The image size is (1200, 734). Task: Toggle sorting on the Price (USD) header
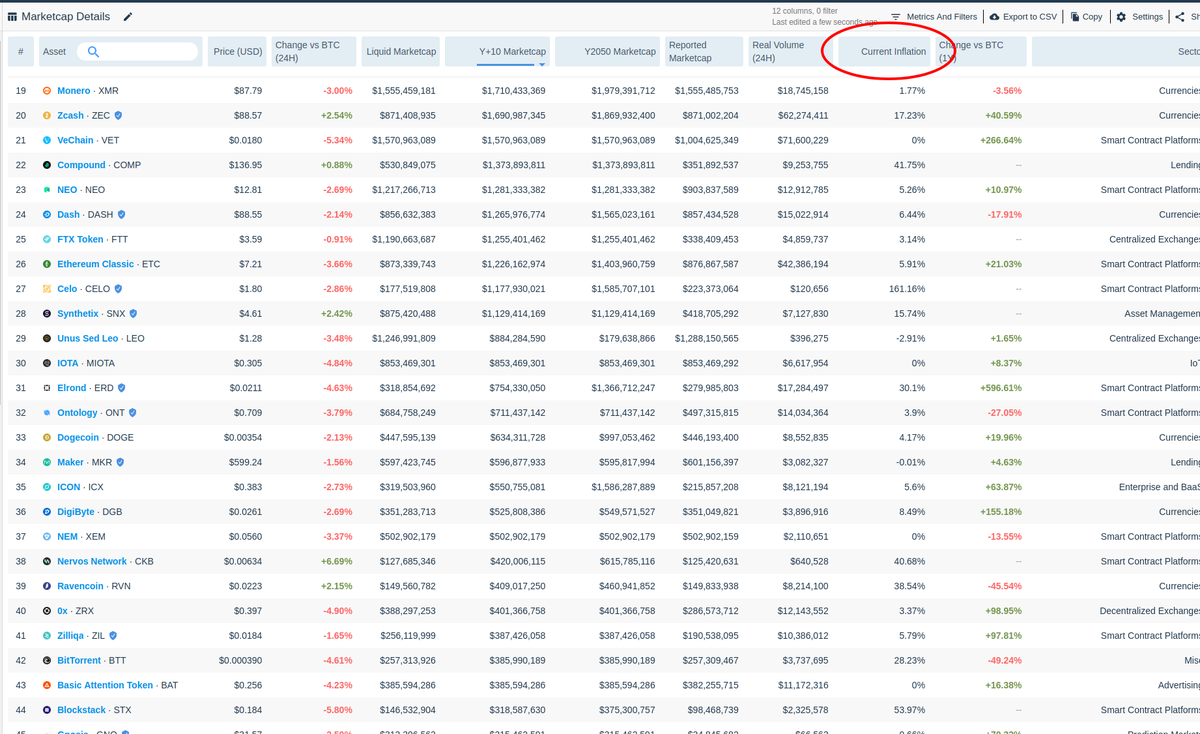(237, 50)
